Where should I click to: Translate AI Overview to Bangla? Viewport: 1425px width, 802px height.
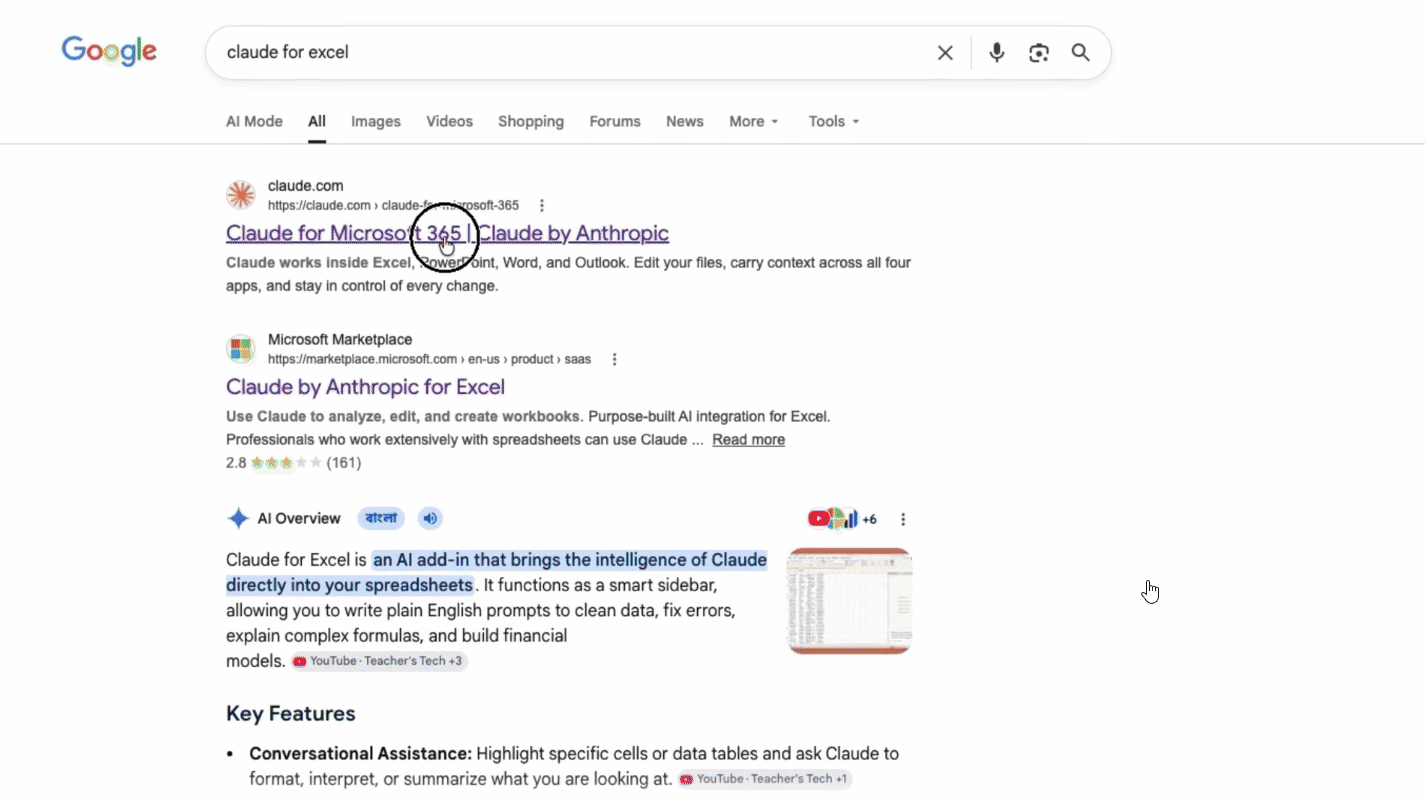coord(381,518)
